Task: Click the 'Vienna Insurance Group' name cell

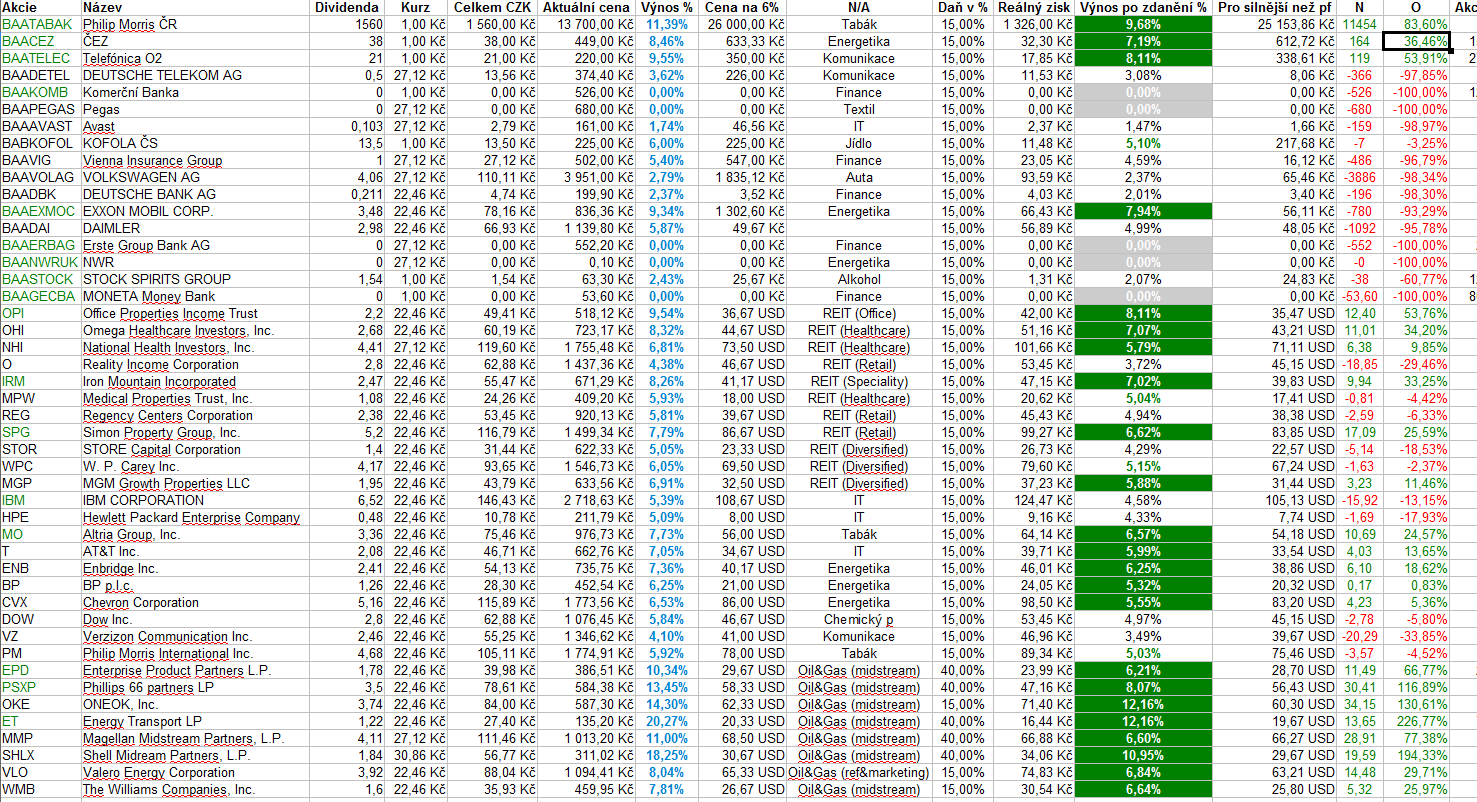Action: tap(193, 160)
